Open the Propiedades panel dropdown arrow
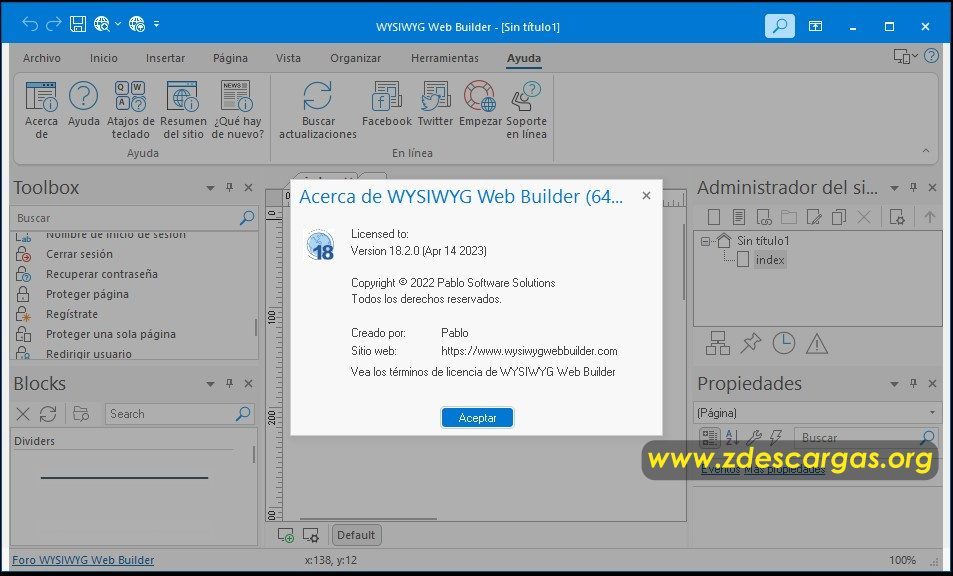This screenshot has height=576, width=953. click(894, 385)
